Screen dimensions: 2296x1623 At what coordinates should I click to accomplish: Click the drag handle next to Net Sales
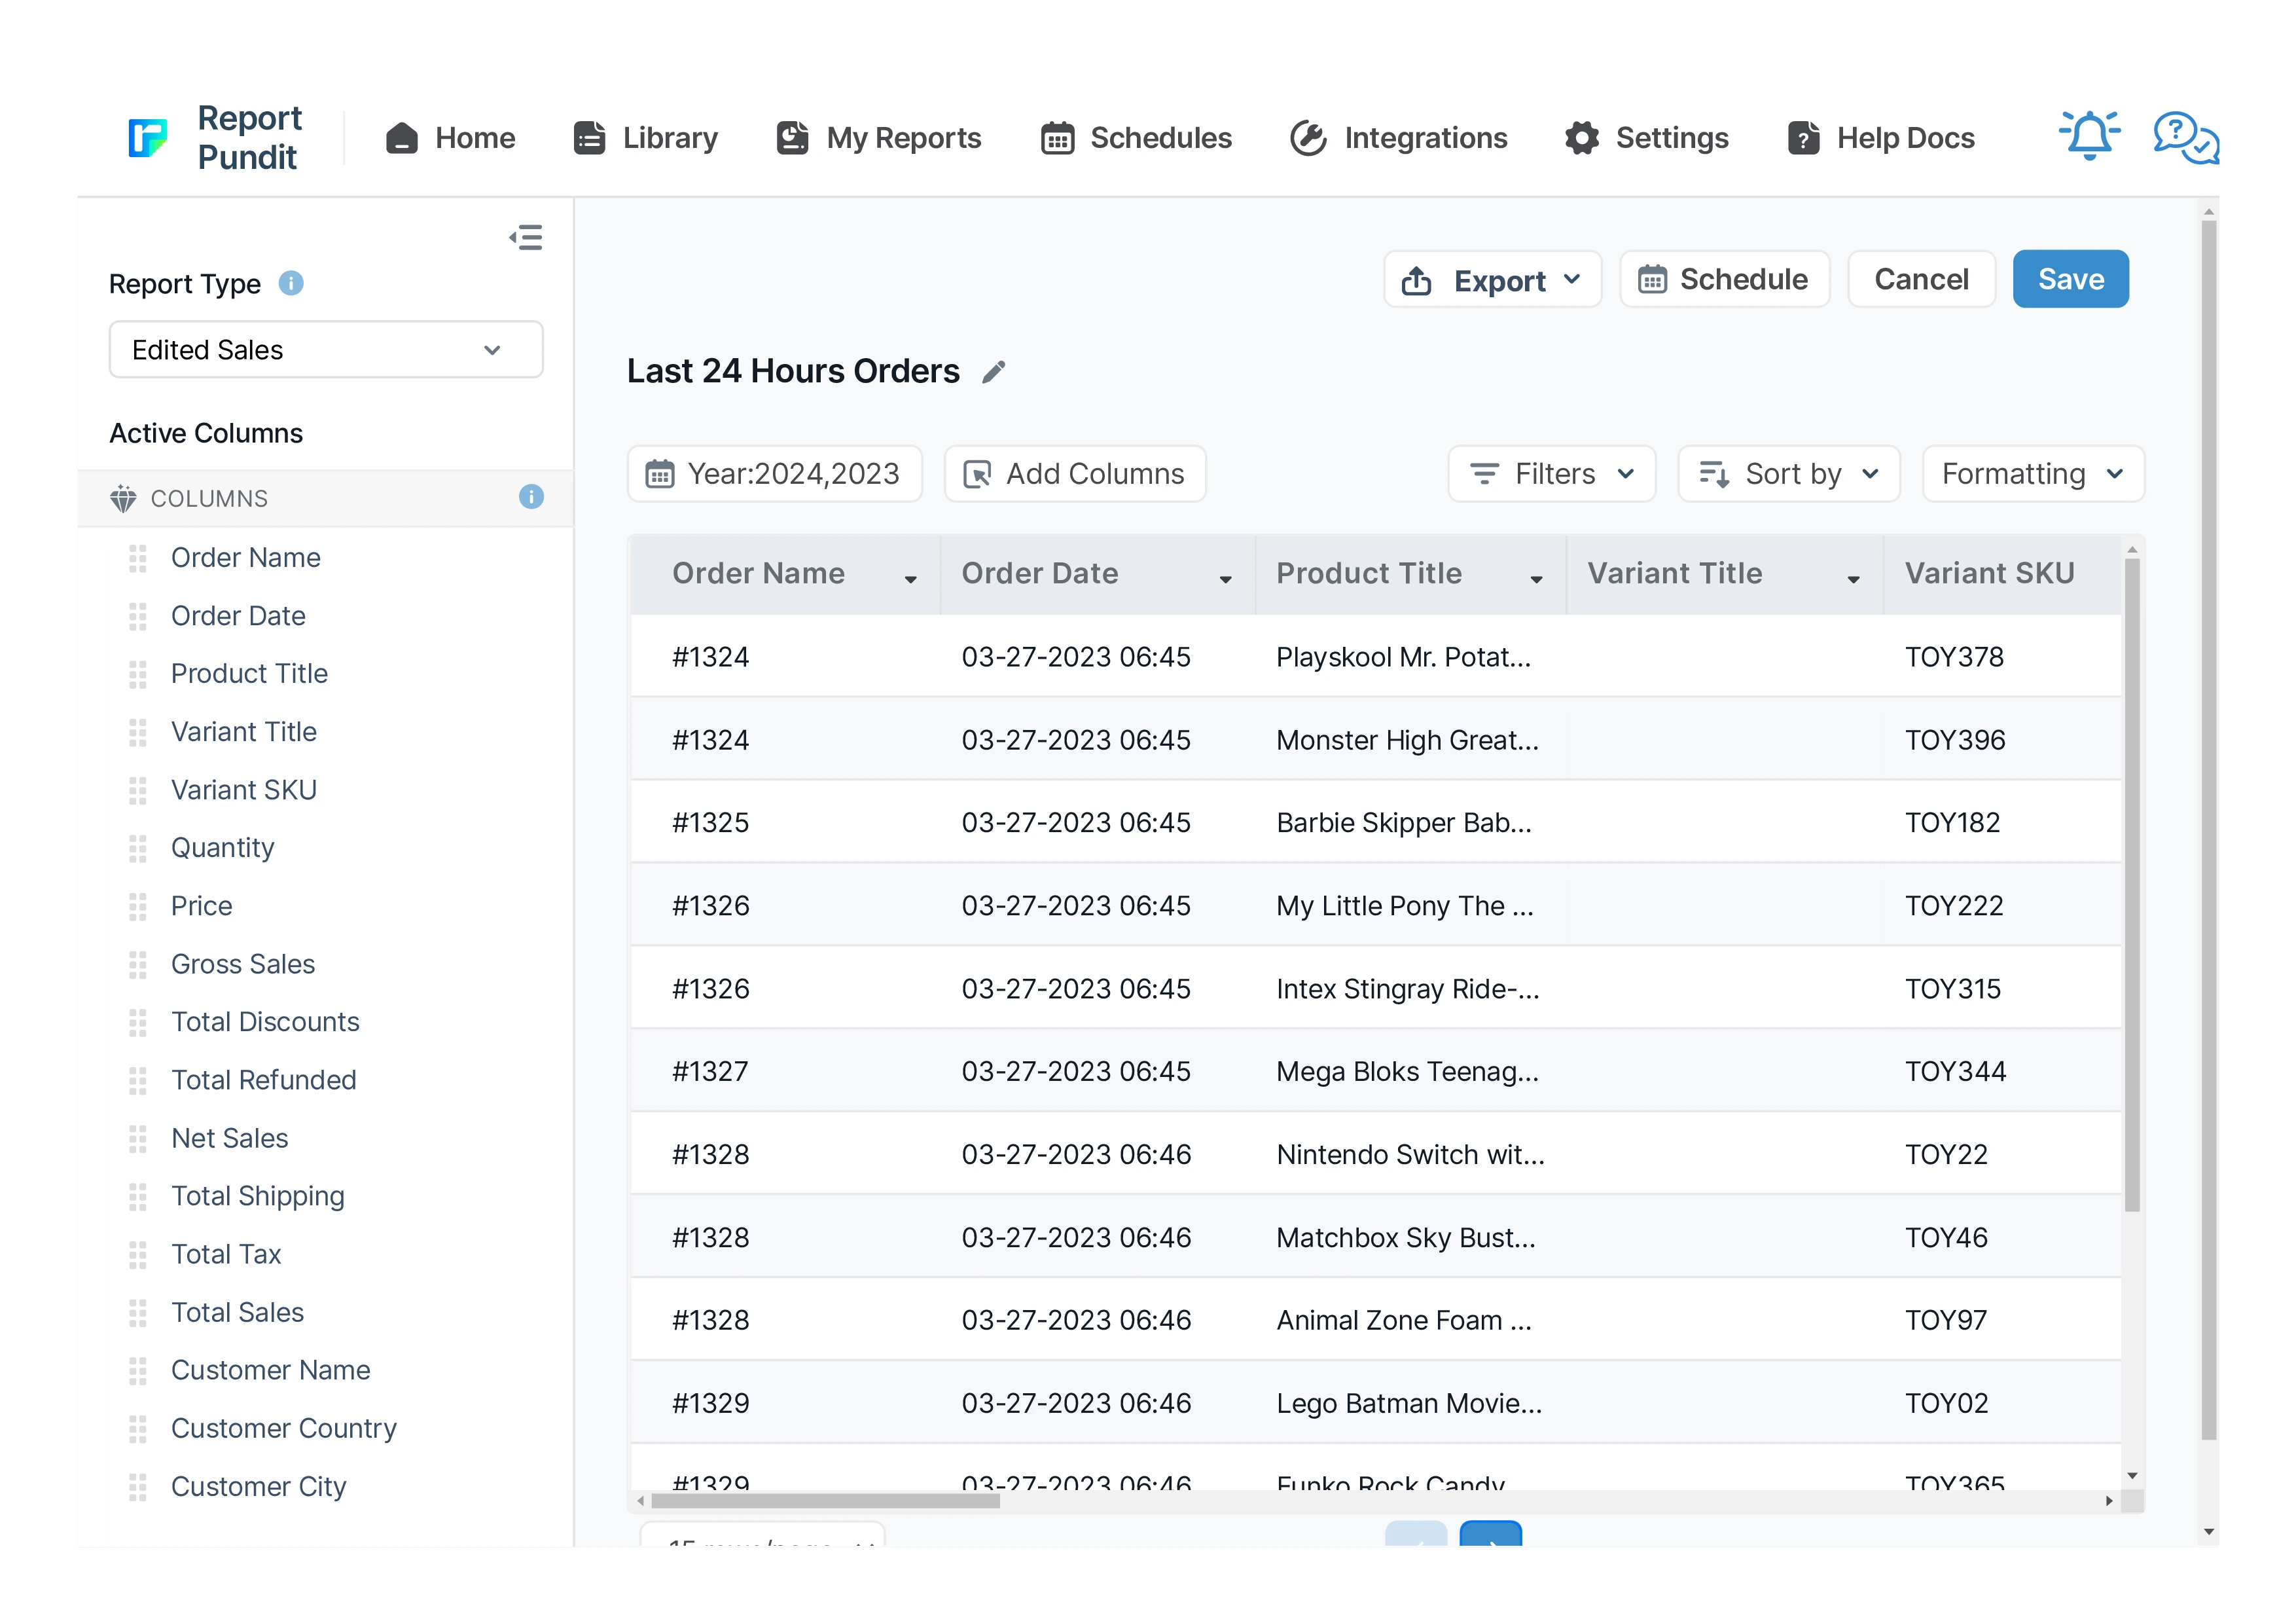coord(138,1138)
